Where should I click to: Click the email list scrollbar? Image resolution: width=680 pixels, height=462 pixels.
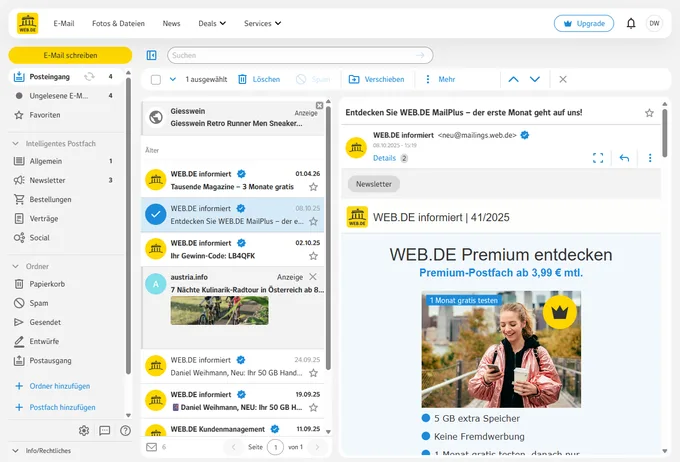click(328, 236)
